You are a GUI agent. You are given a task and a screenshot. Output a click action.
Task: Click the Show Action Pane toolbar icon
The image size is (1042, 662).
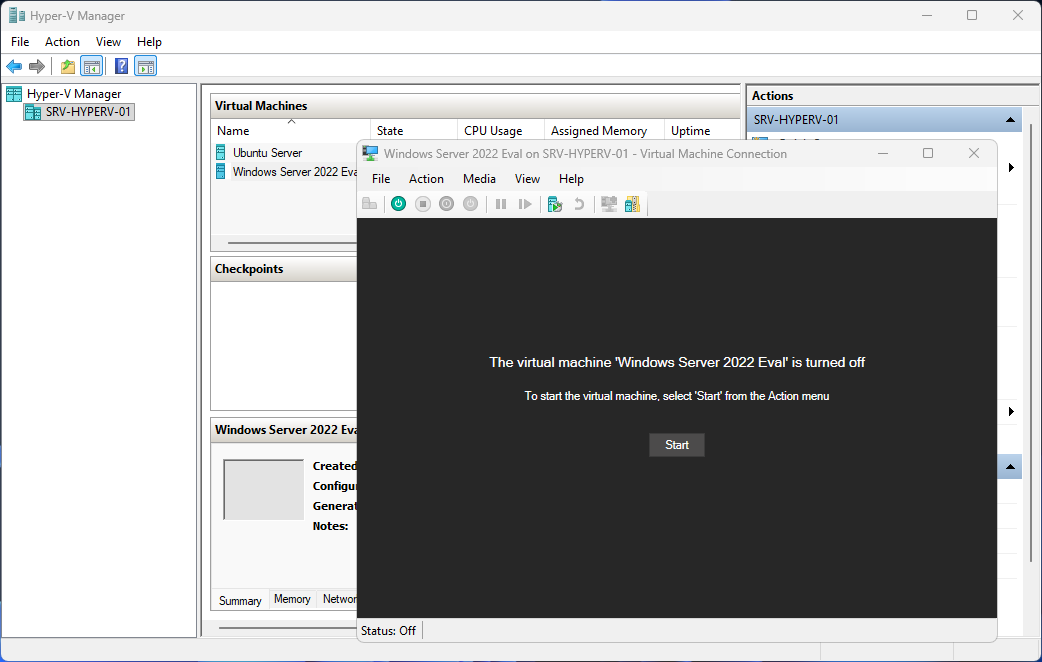point(146,66)
